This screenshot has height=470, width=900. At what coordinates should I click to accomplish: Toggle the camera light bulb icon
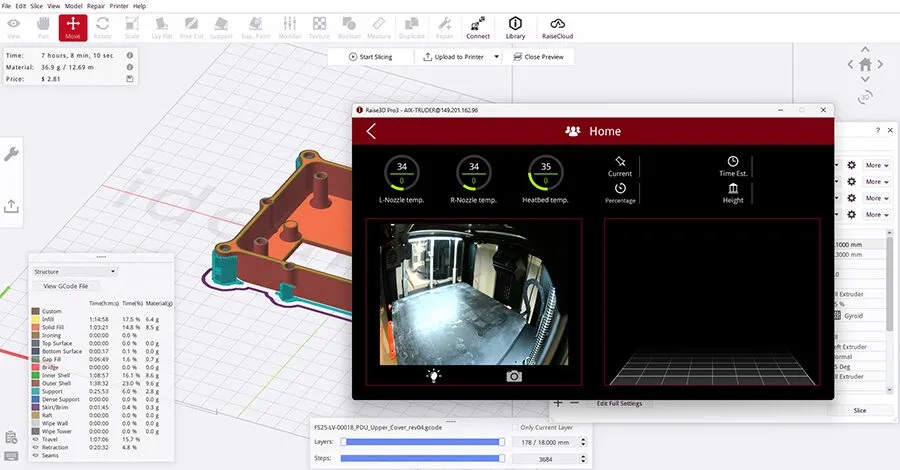coord(434,376)
